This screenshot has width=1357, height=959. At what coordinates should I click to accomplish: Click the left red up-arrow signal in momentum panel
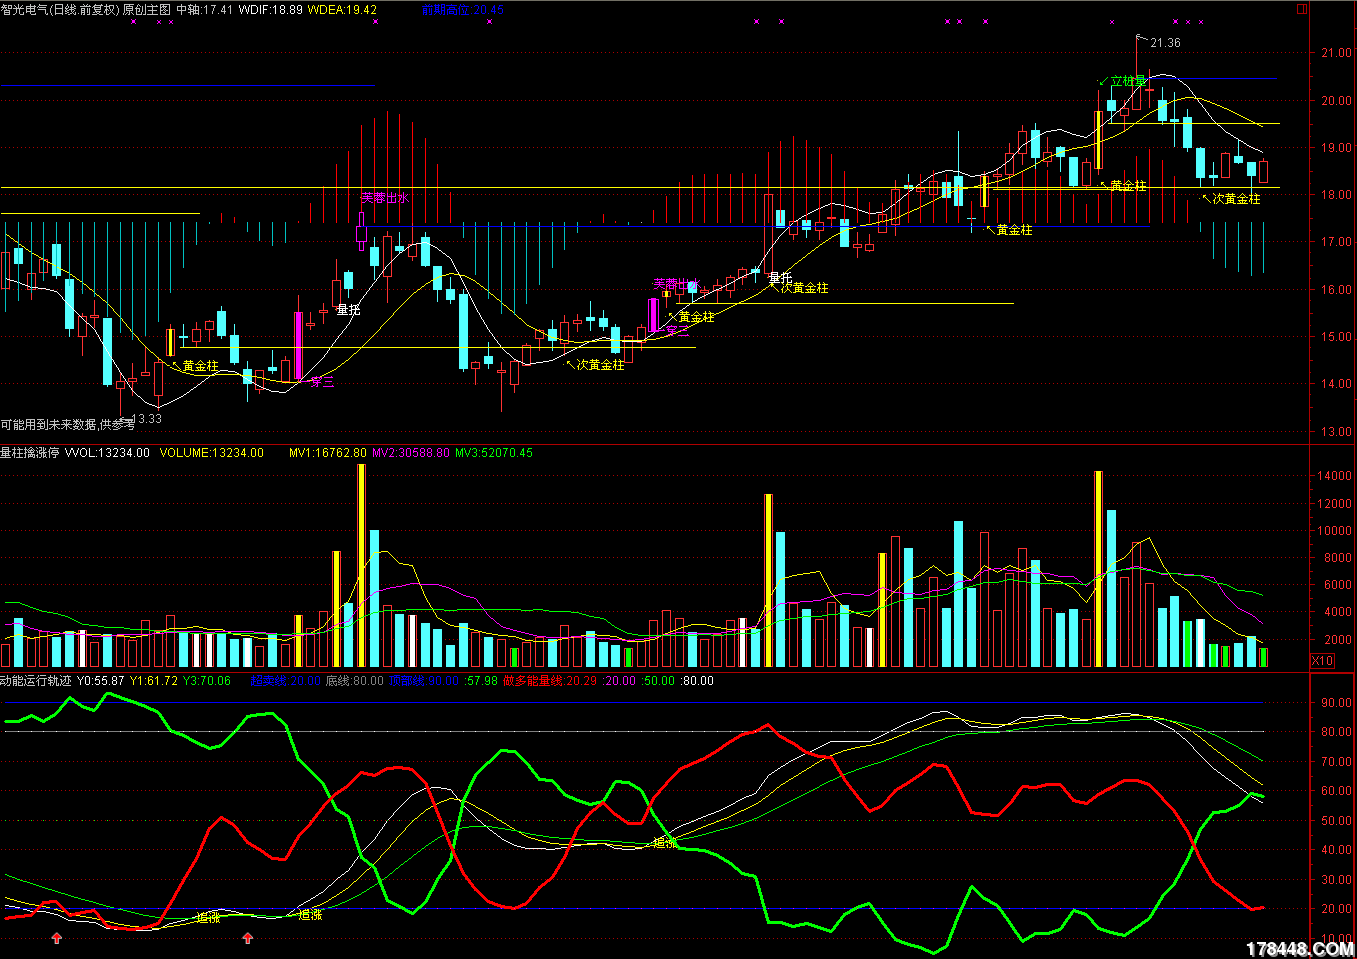[x=57, y=938]
